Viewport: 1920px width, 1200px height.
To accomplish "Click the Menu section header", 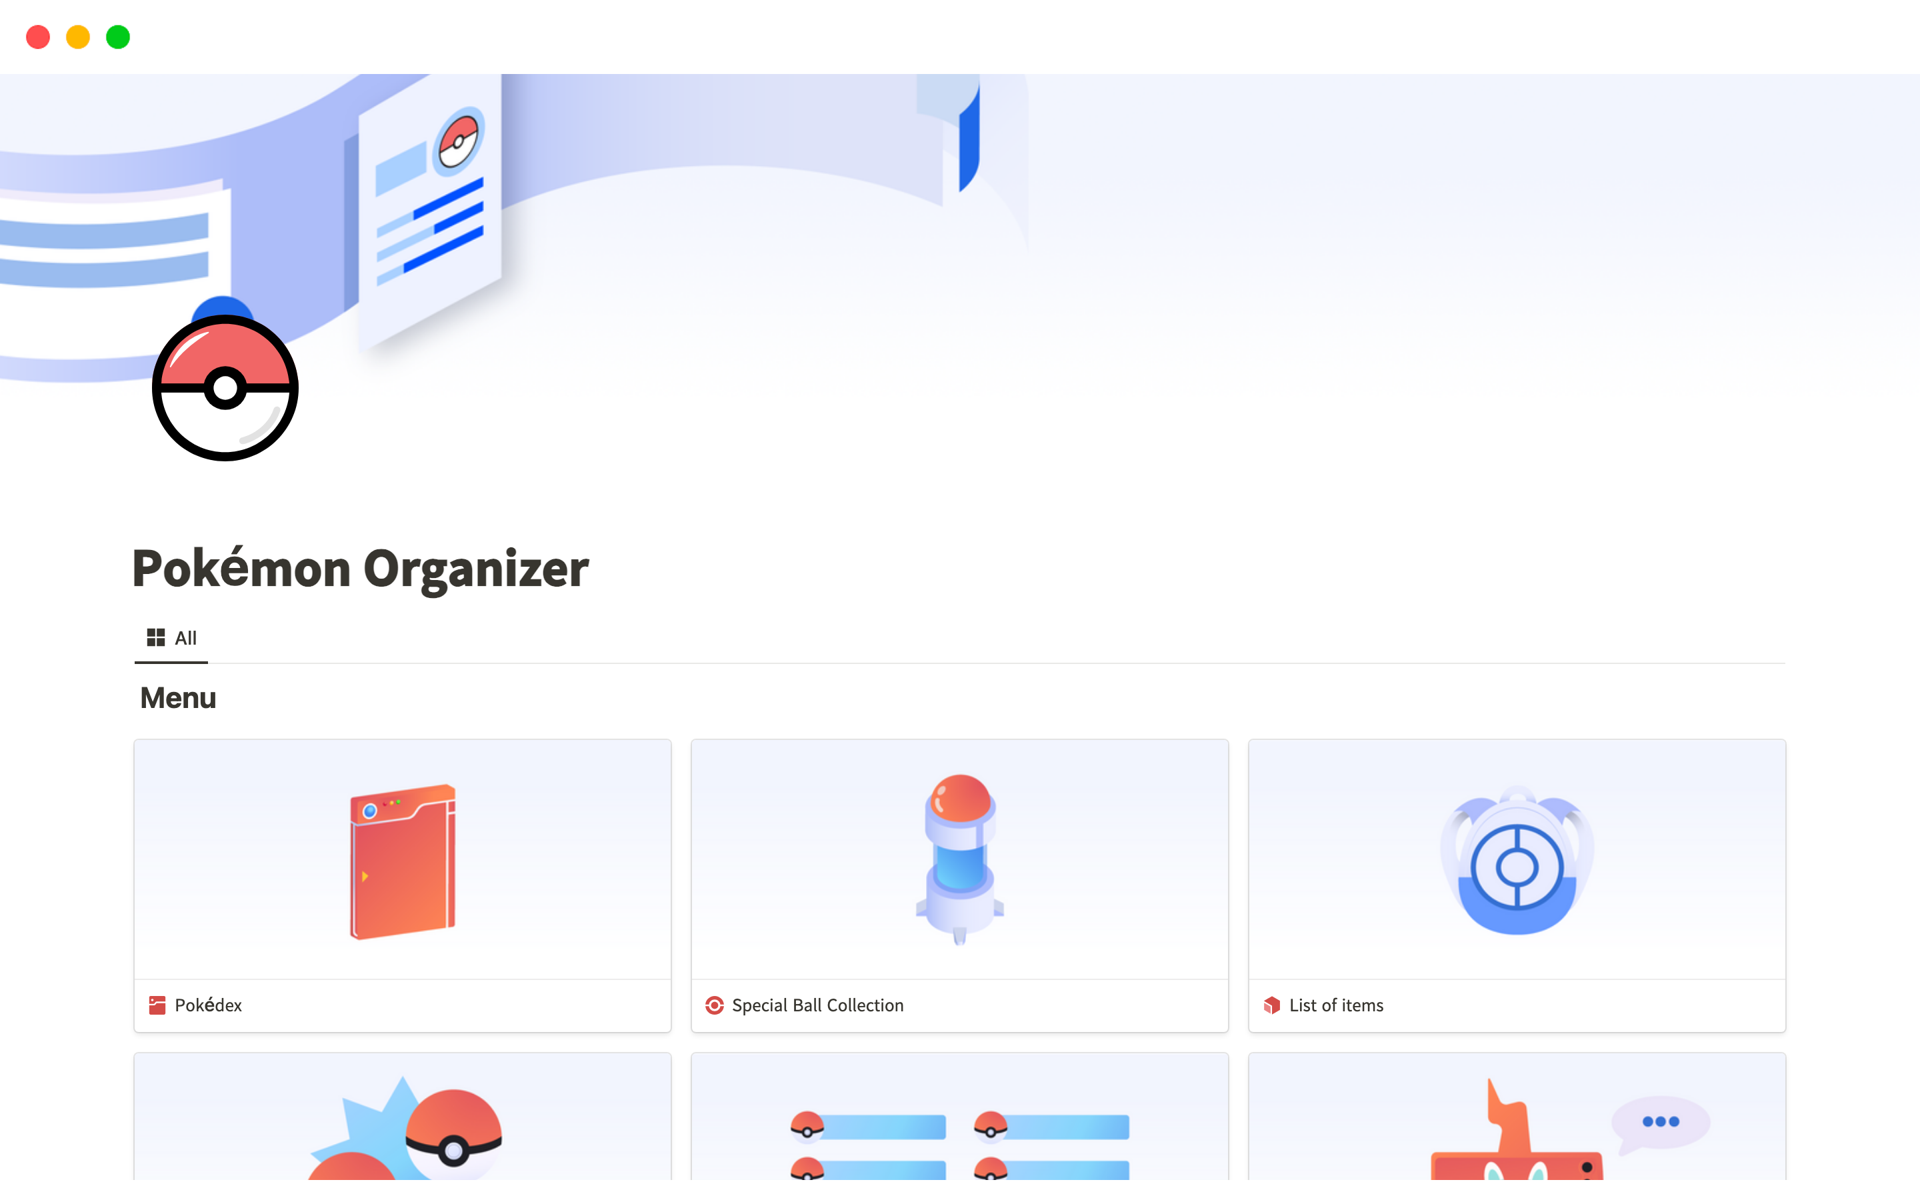I will point(176,698).
